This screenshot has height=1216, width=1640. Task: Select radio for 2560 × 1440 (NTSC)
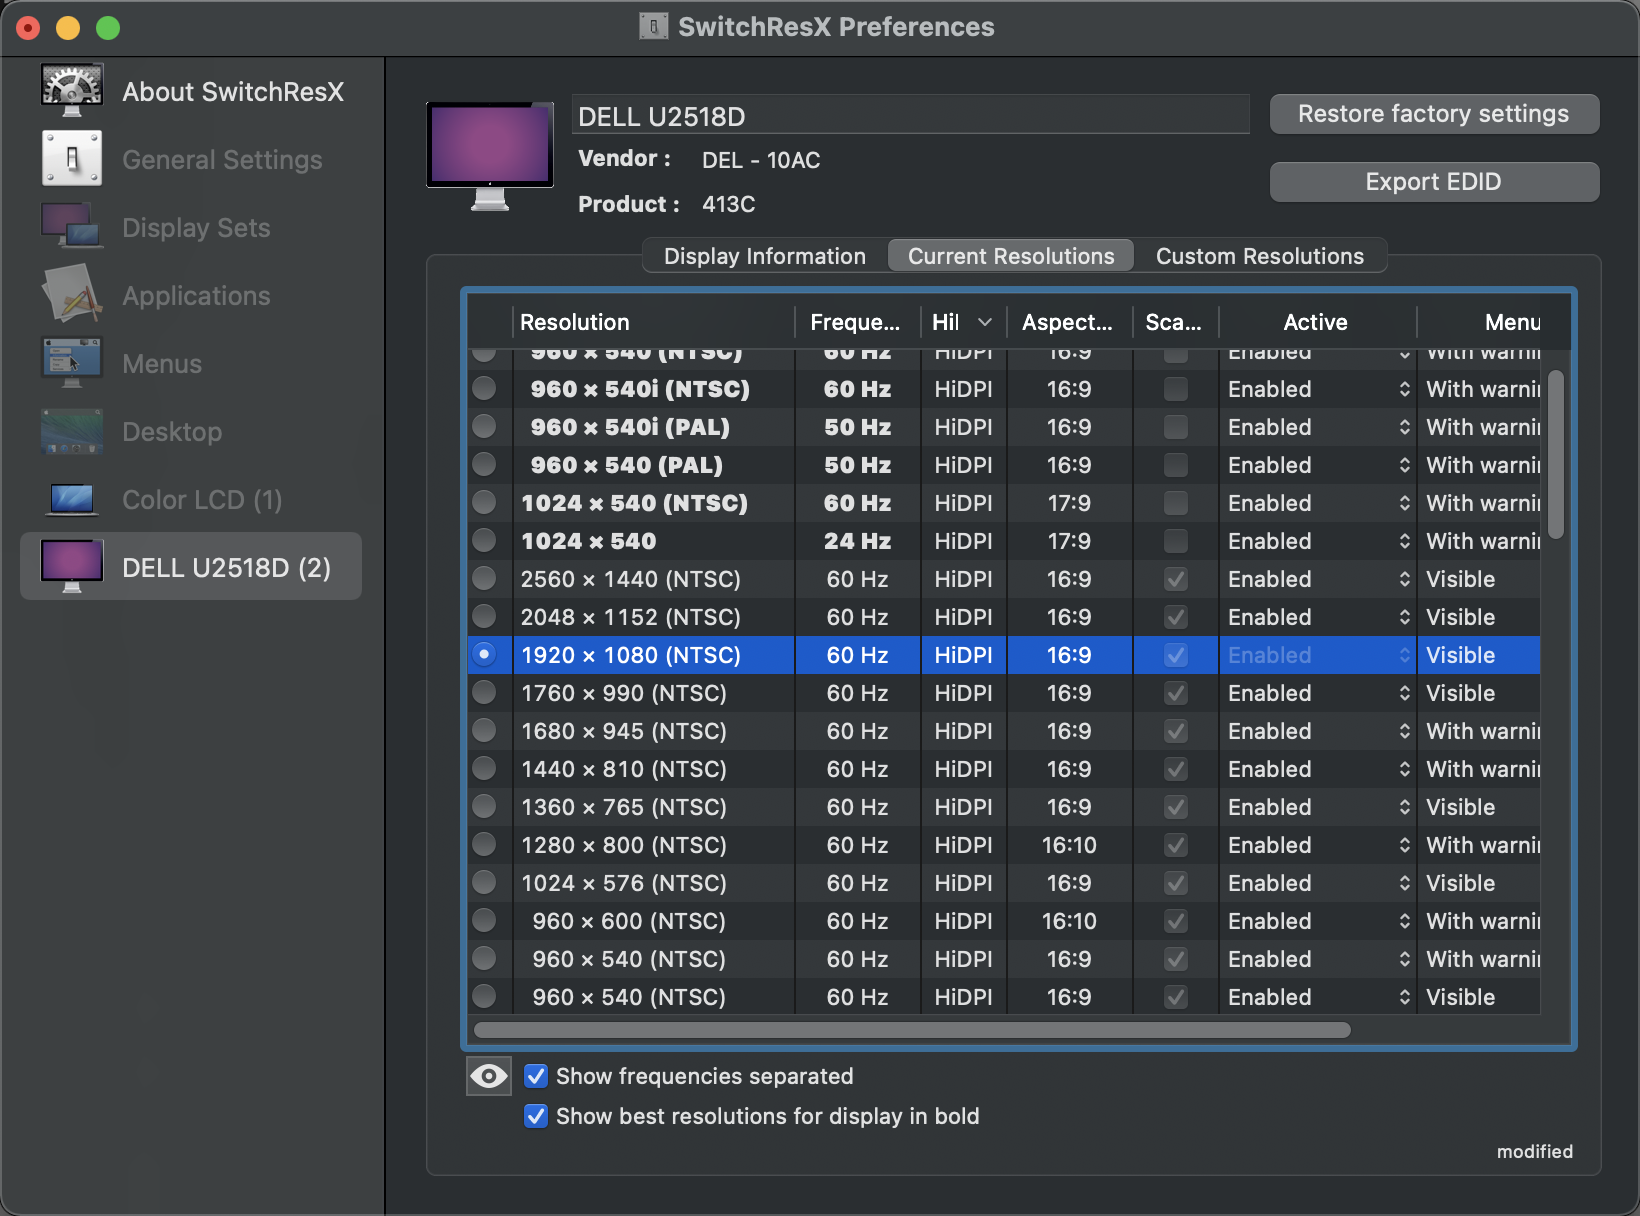[x=484, y=578]
